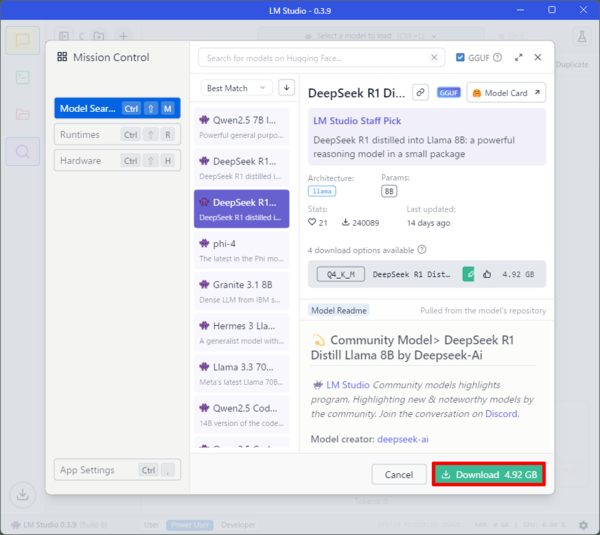This screenshot has height=535, width=600.
Task: Open App Settings
Action: click(117, 470)
